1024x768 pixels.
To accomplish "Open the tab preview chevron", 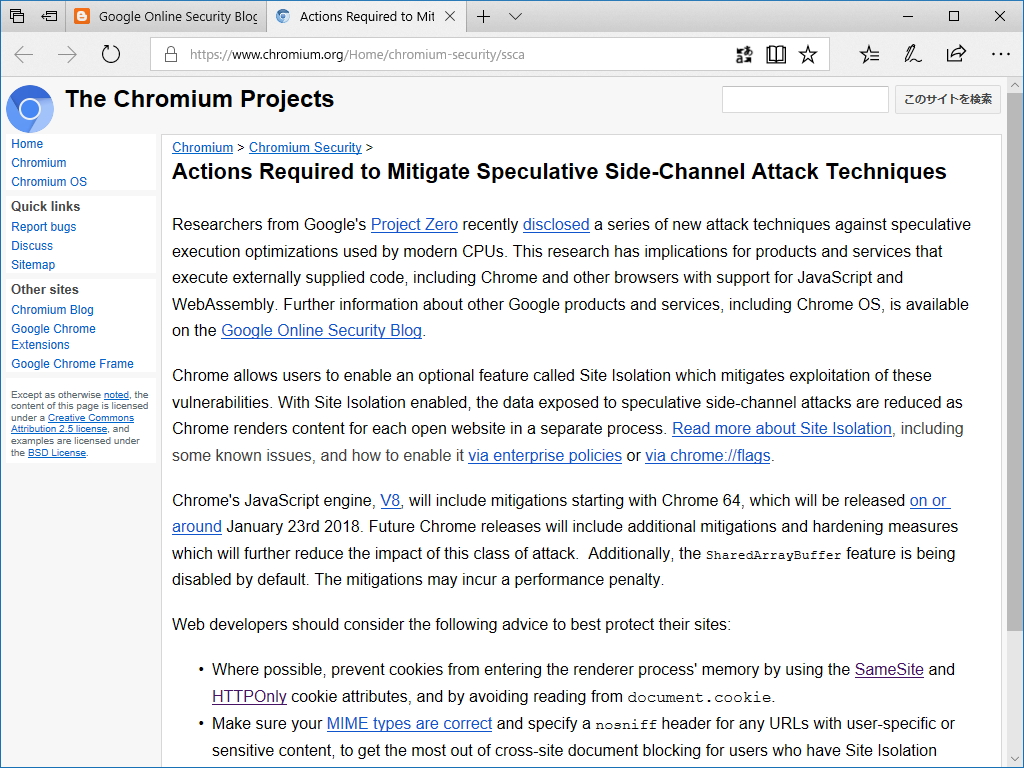I will 515,17.
